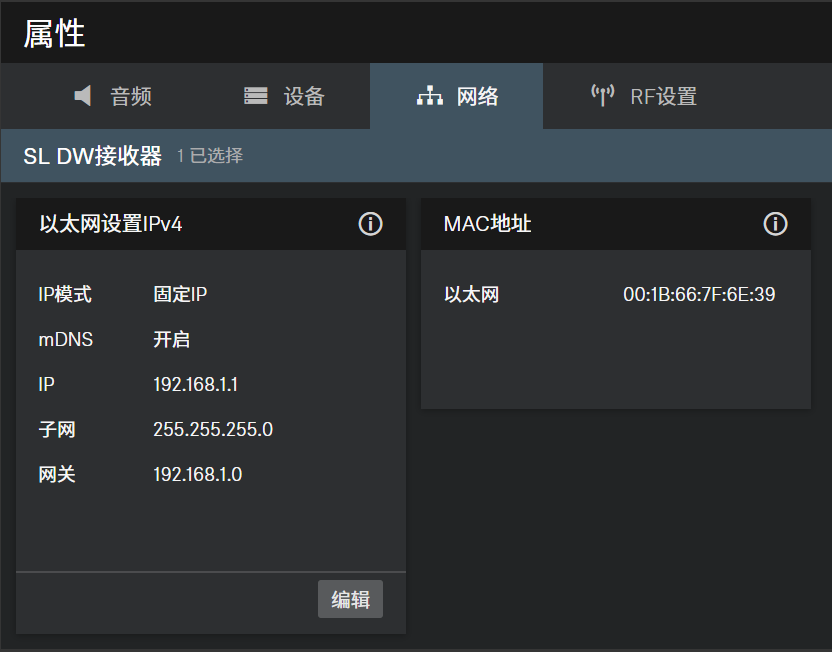832x652 pixels.
Task: Click the 1 已选择 selection count
Action: [210, 156]
